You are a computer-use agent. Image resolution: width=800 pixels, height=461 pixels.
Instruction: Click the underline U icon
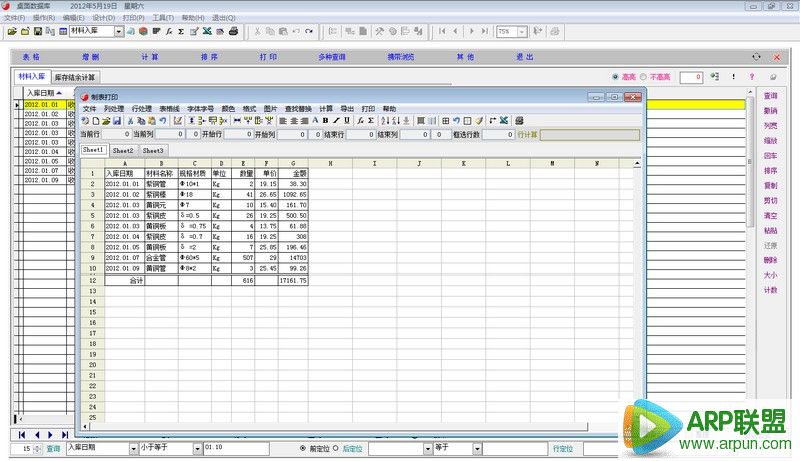(x=347, y=121)
